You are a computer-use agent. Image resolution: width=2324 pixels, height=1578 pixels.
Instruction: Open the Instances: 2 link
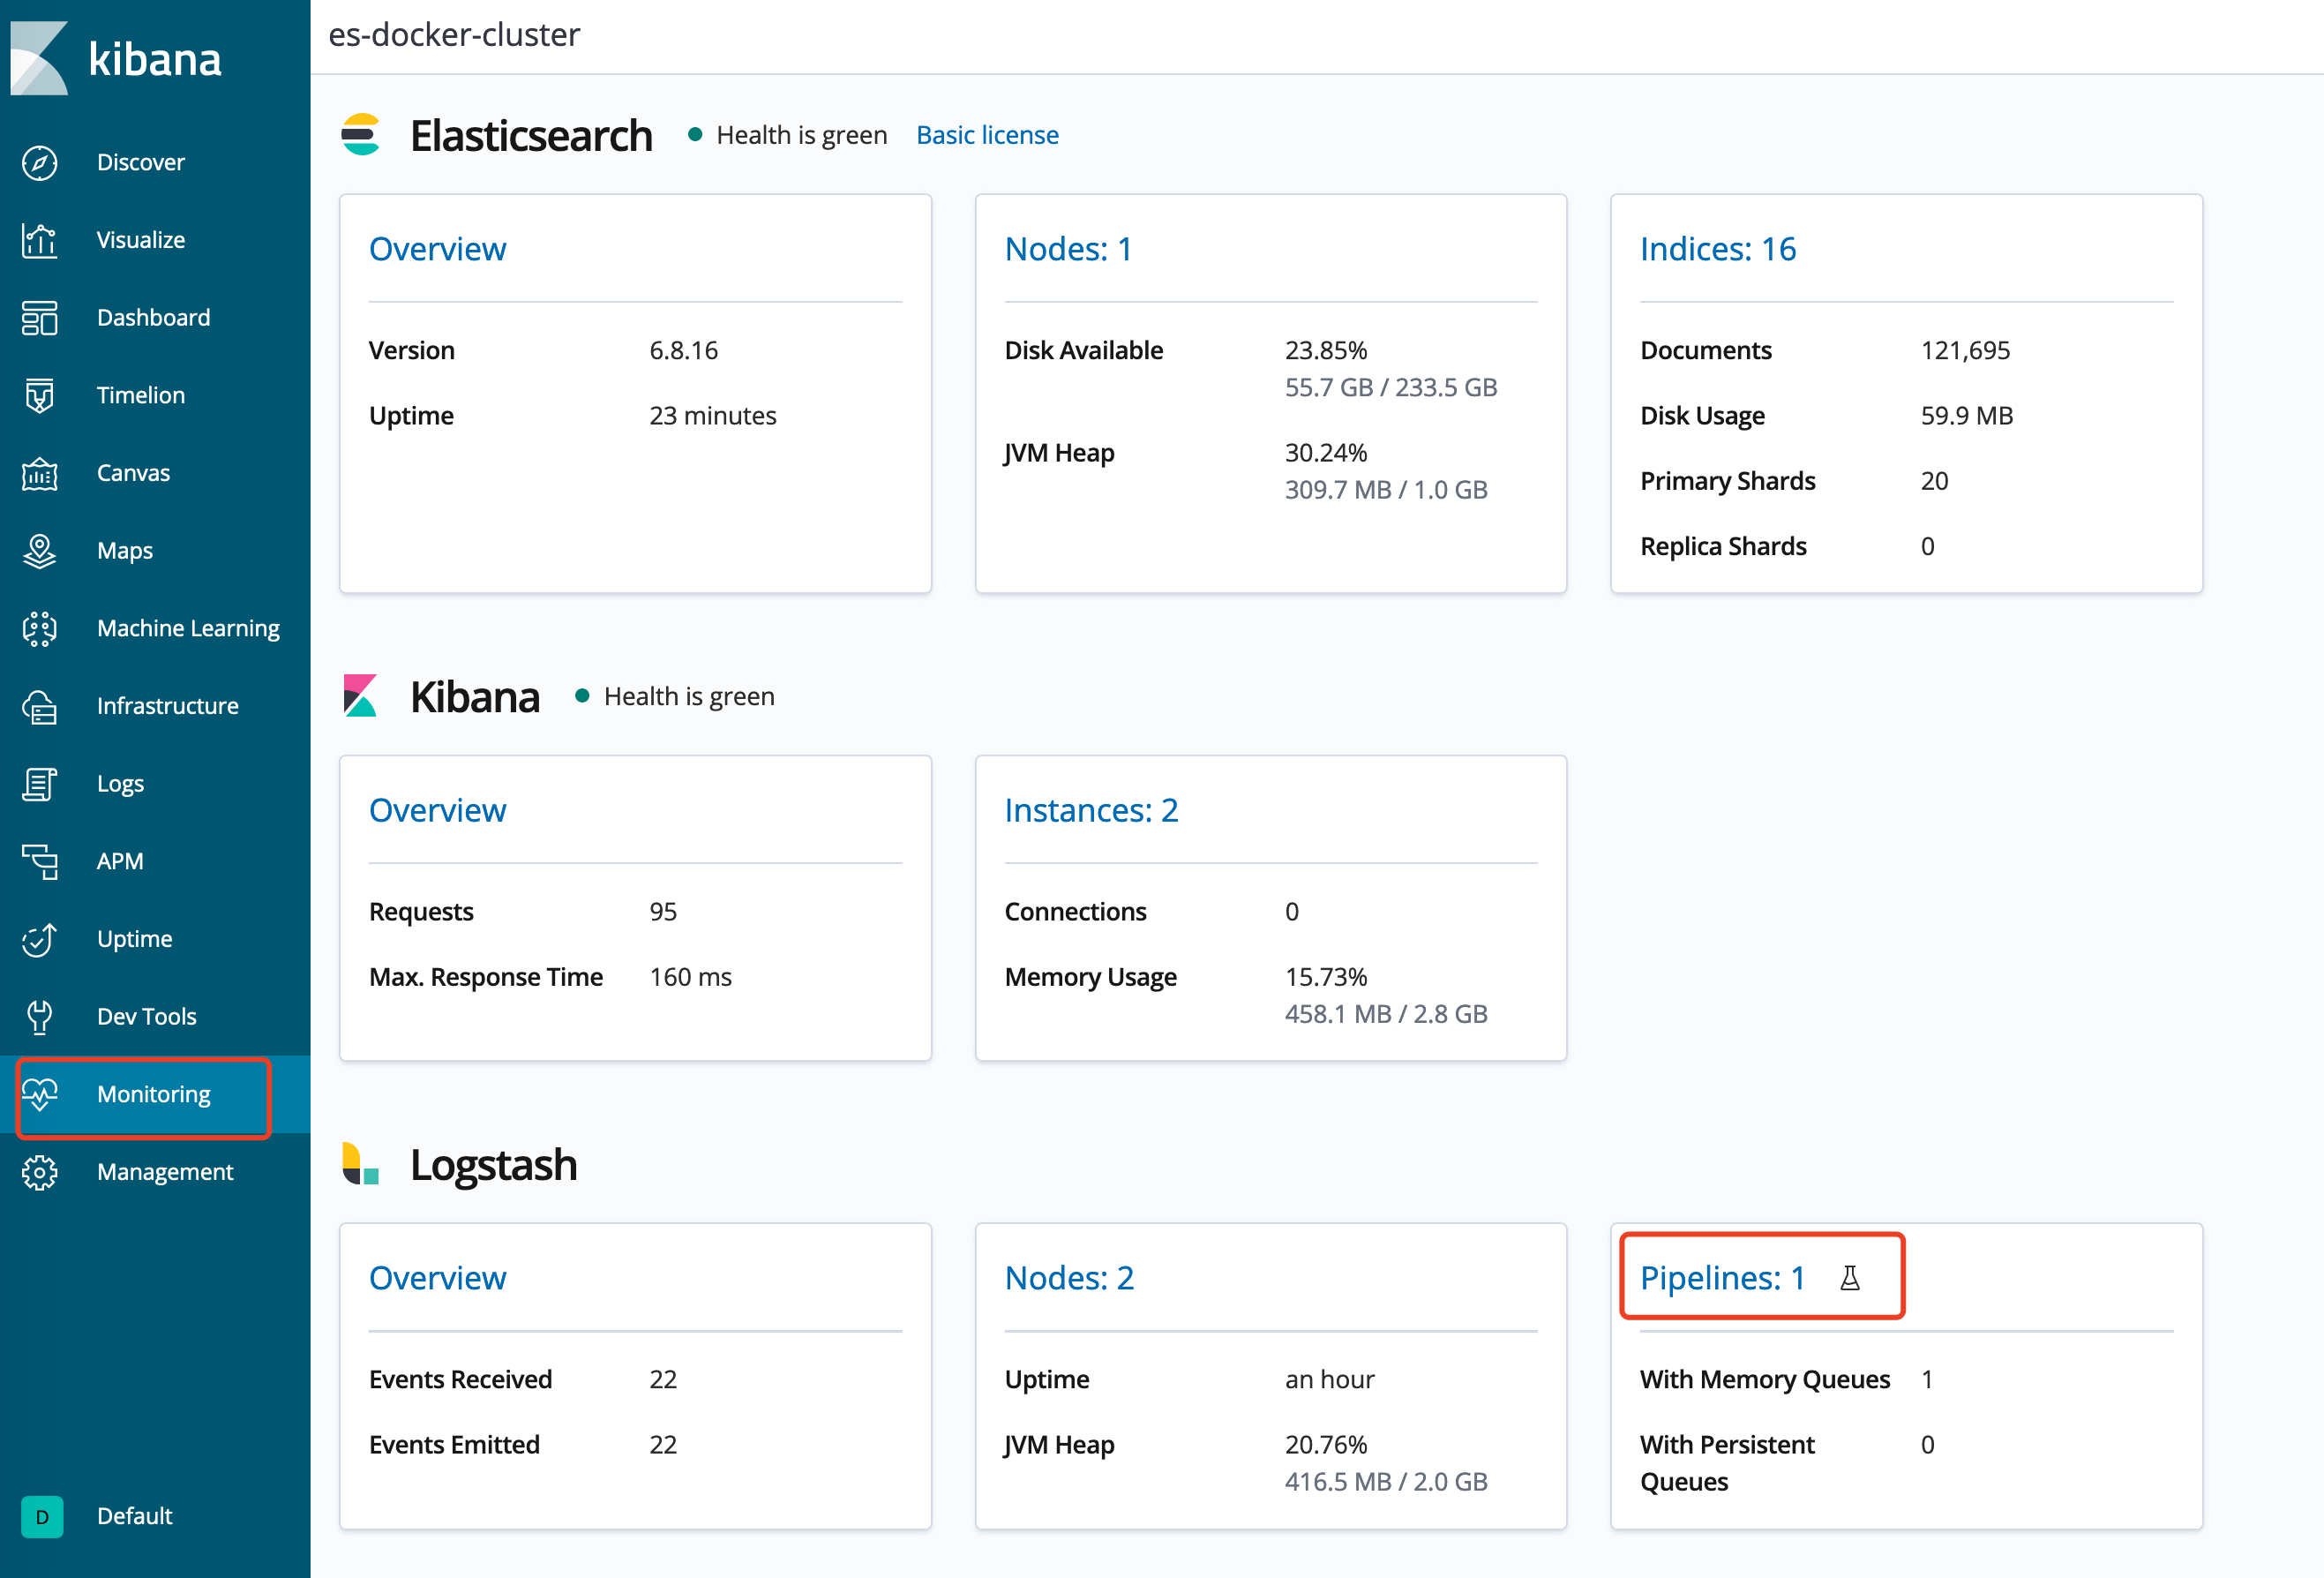pyautogui.click(x=1091, y=810)
